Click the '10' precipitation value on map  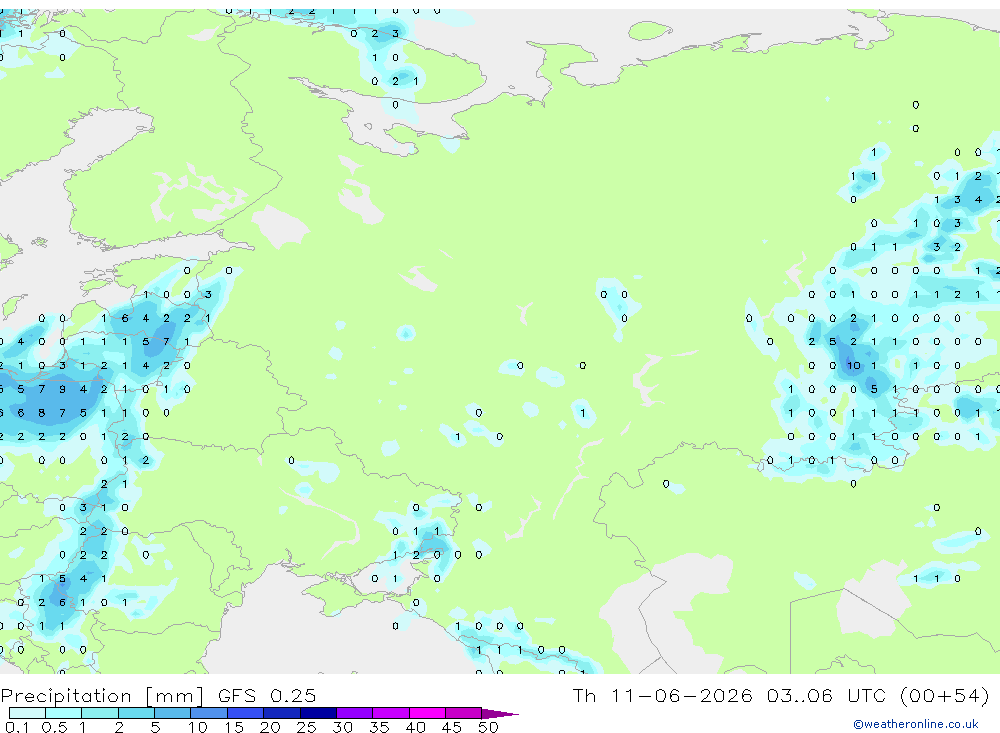click(853, 366)
